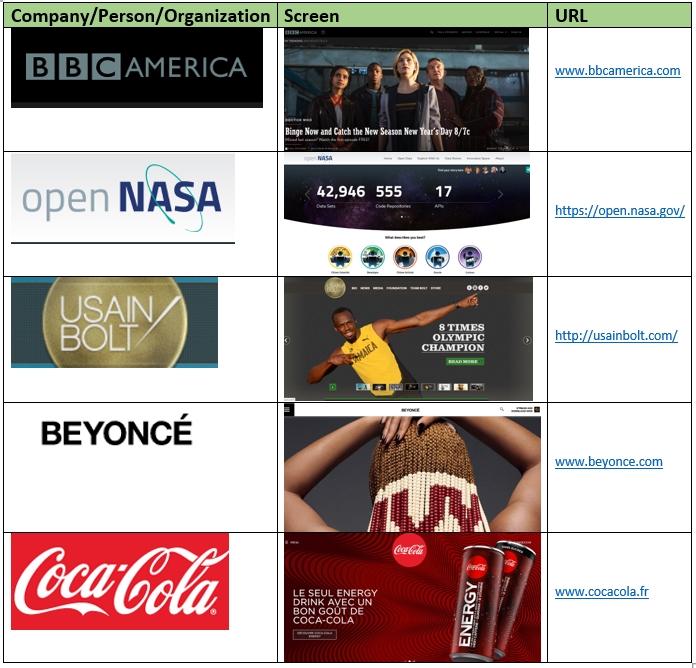Click the big red Coca-Cola logo

click(120, 581)
